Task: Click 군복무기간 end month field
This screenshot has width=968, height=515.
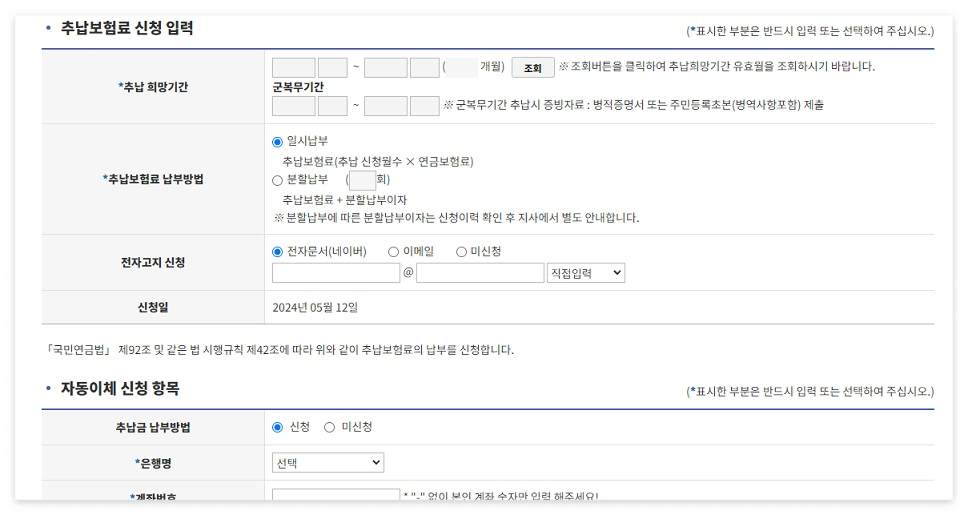Action: 425,106
